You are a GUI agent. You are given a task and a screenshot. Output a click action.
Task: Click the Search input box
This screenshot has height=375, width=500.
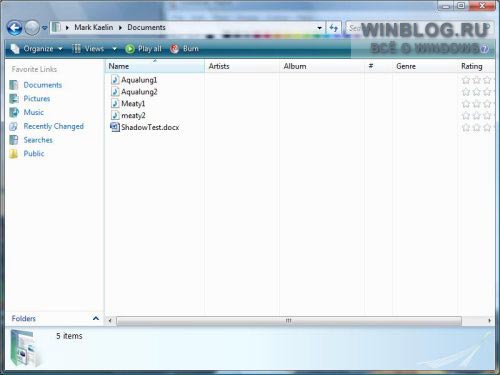[x=418, y=28]
